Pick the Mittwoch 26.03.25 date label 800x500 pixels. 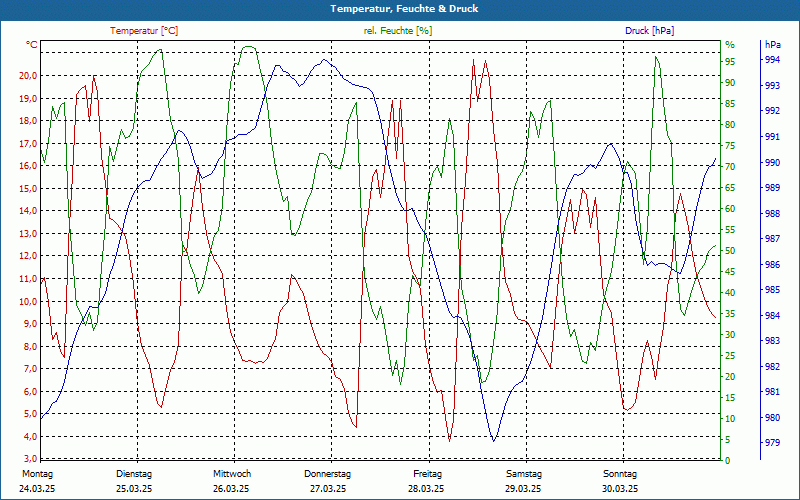click(231, 481)
